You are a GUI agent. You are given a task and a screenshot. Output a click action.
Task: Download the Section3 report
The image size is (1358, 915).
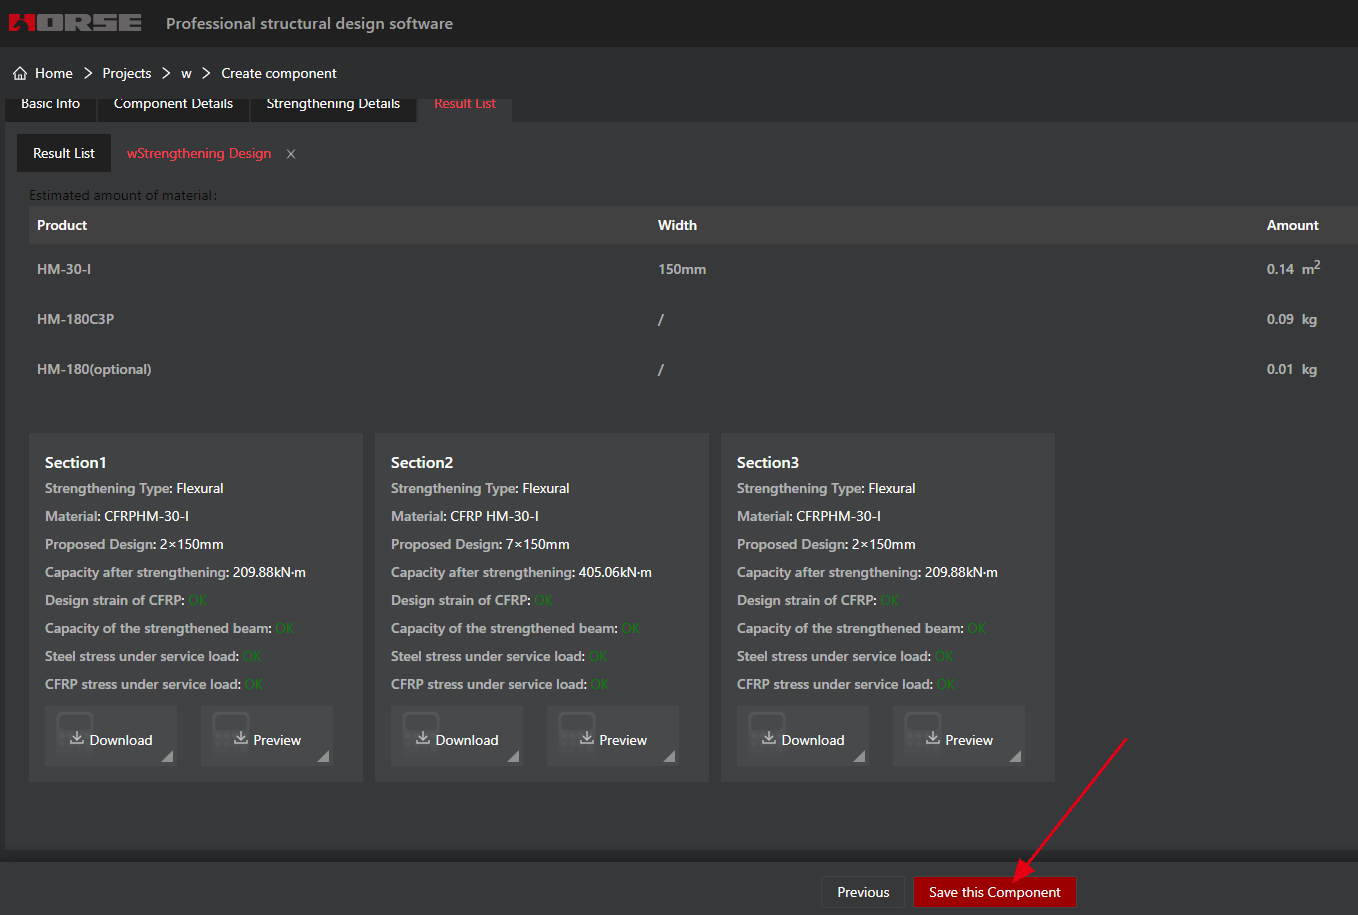[x=803, y=739]
